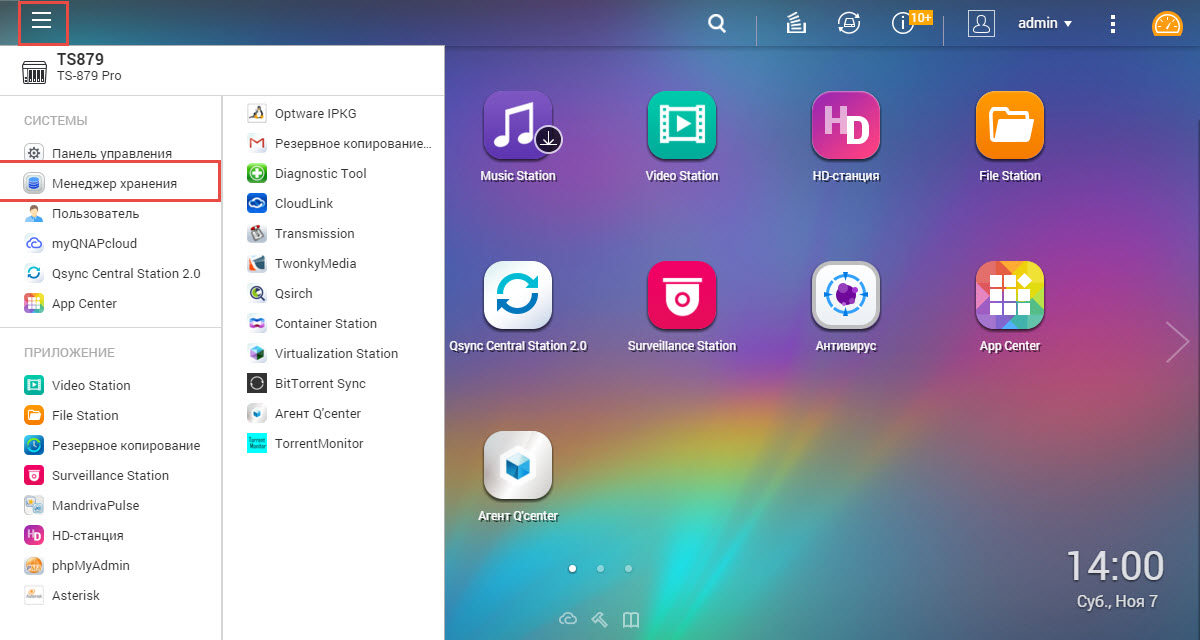This screenshot has height=640, width=1200.
Task: Expand the admin account dropdown
Action: [1045, 23]
